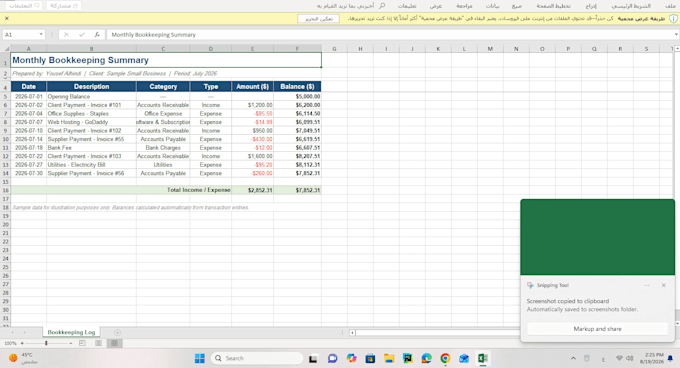Click the formula bar cancel X icon
This screenshot has width=680, height=368.
click(66, 35)
